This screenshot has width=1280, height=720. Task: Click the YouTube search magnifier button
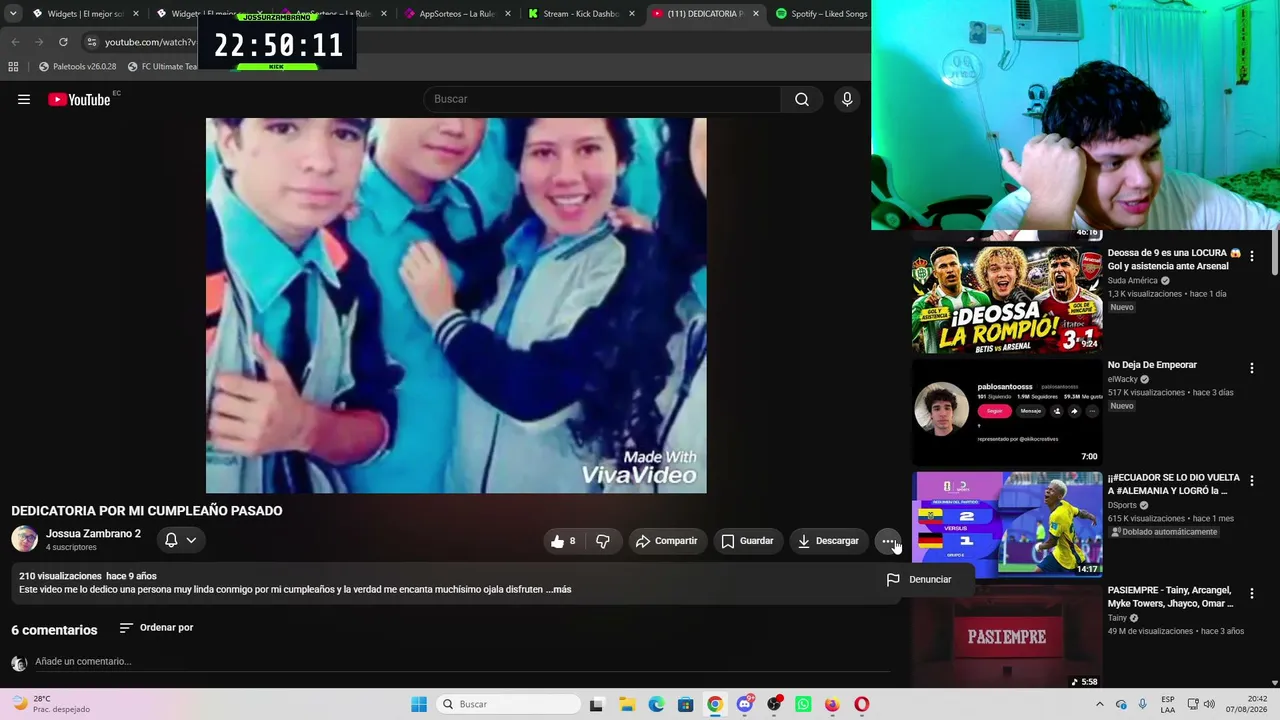pos(802,99)
